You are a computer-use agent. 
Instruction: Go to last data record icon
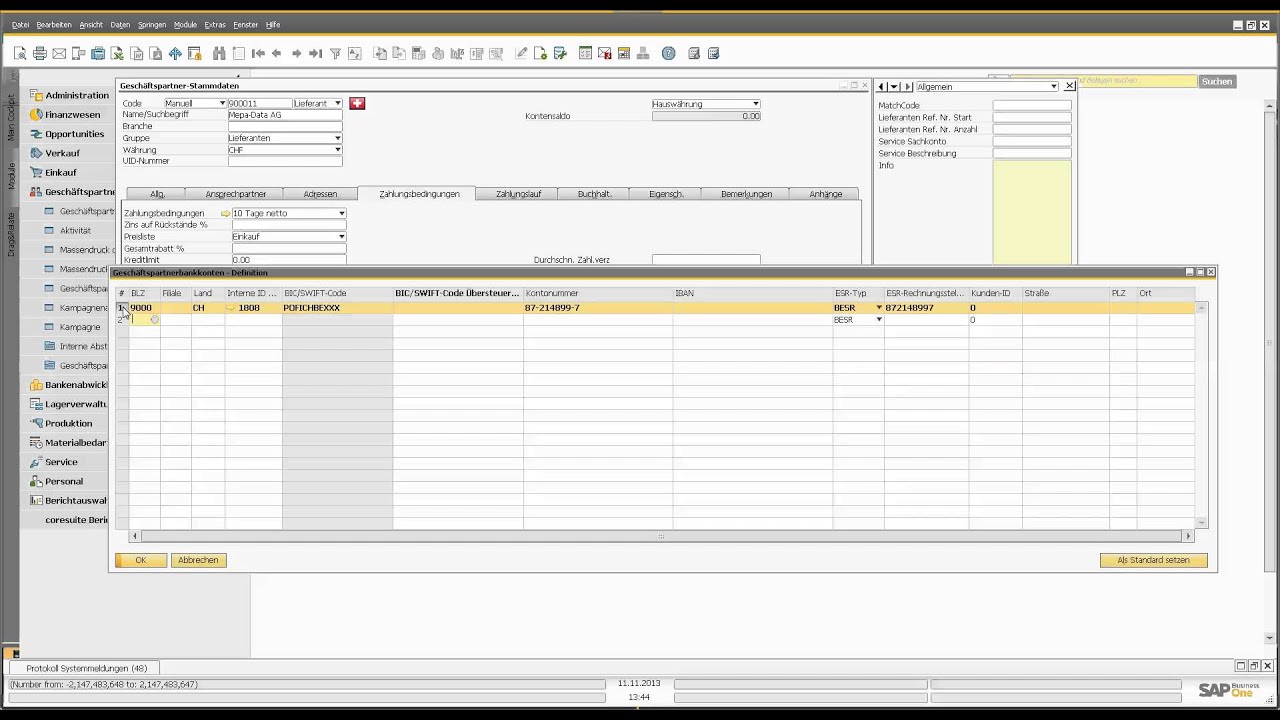[315, 53]
